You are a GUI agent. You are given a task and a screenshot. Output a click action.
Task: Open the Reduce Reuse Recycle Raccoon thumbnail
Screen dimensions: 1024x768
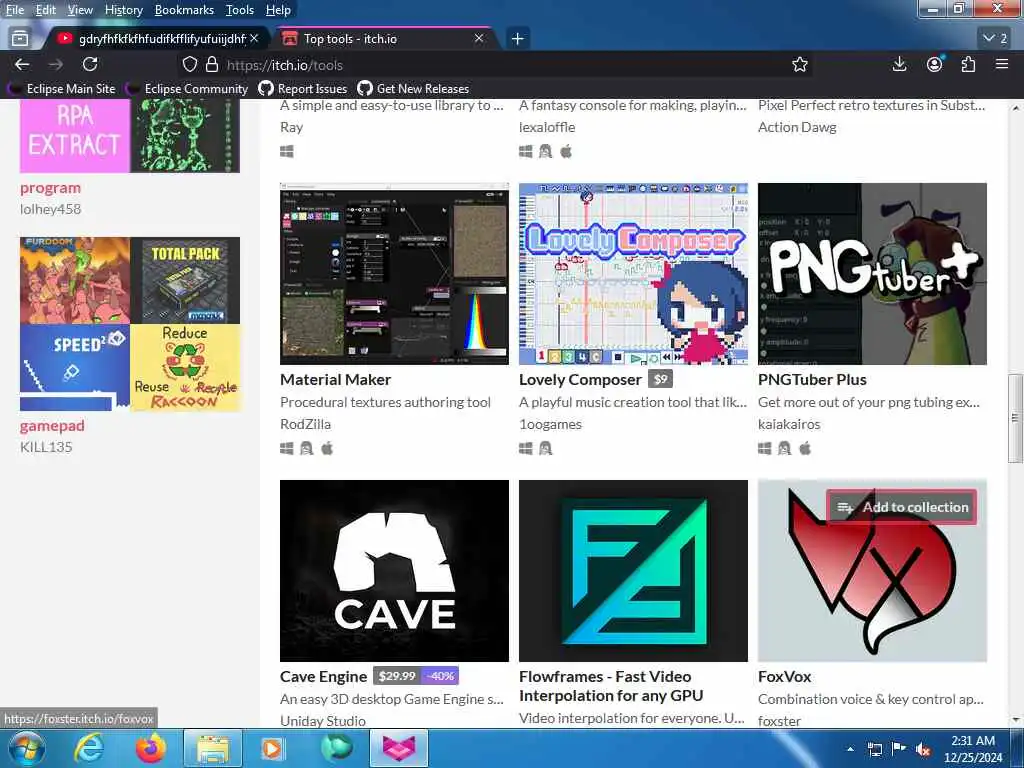pos(185,367)
